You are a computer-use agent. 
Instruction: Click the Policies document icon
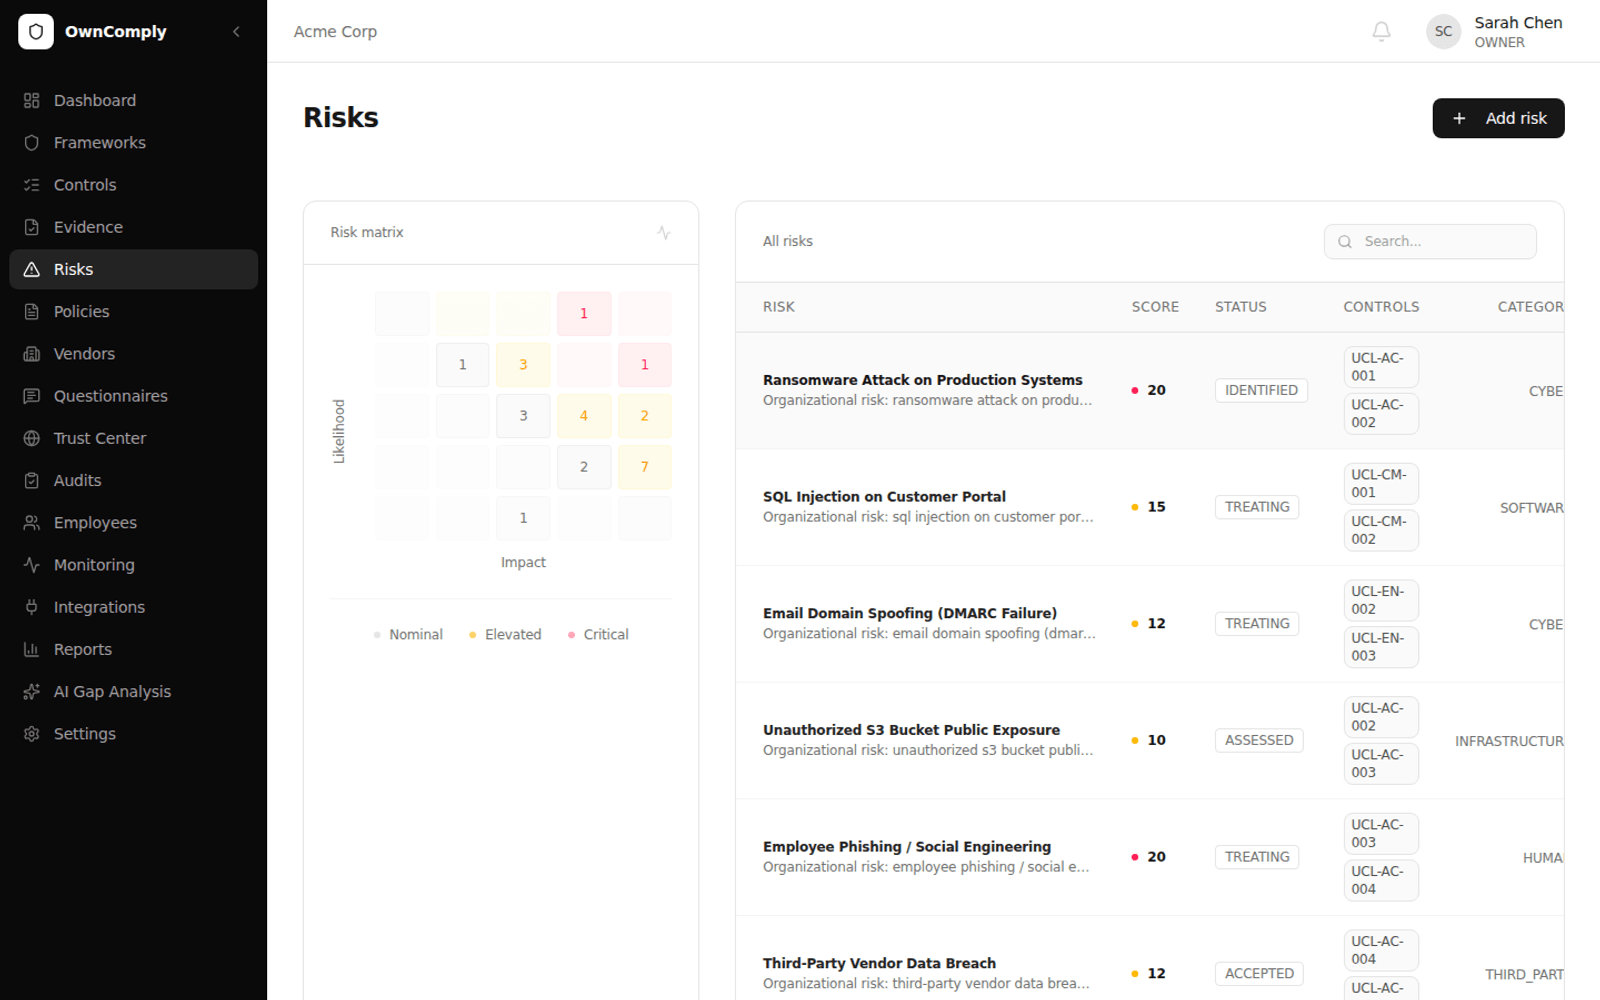[x=32, y=312]
